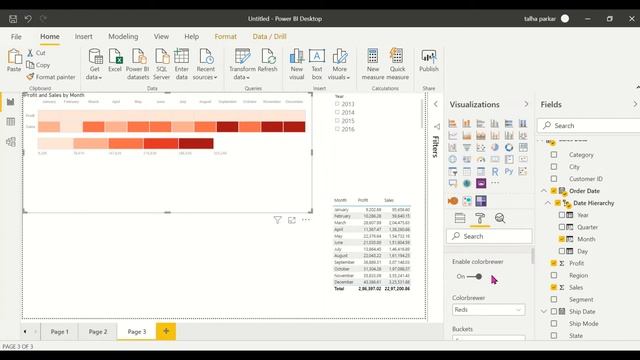
Task: Open the Analytics magnifier tab
Action: click(x=500, y=218)
